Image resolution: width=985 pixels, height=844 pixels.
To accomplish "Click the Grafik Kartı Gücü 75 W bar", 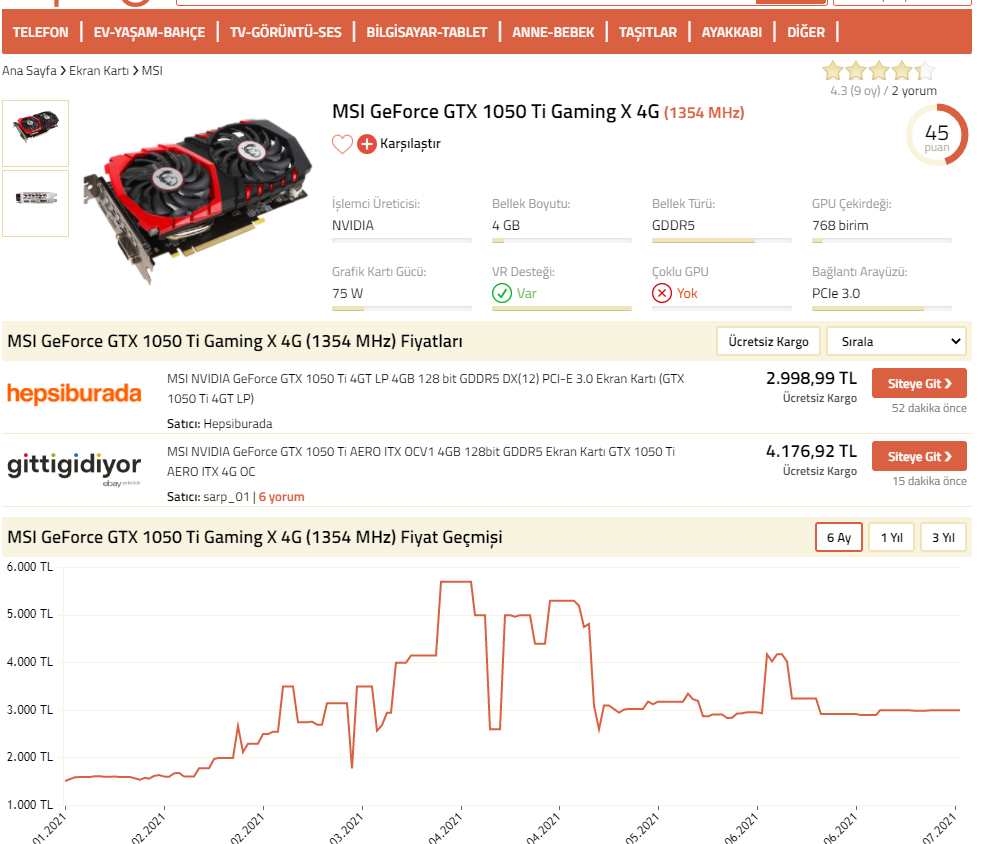I will point(401,308).
